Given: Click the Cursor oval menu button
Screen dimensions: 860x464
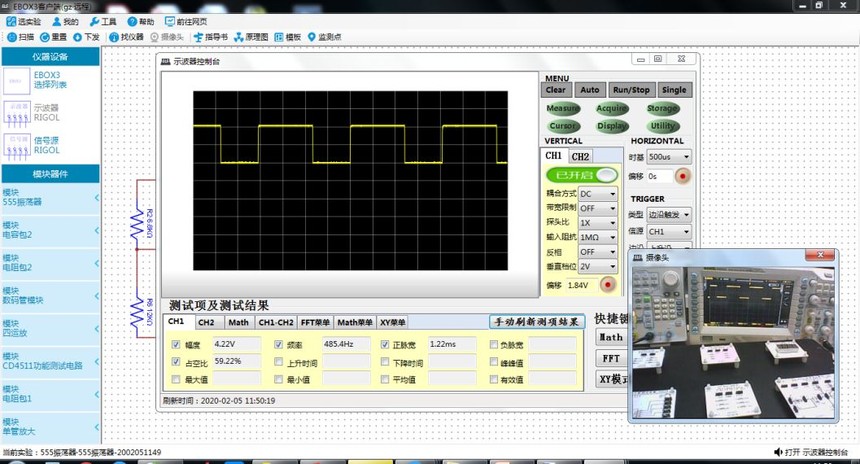Looking at the screenshot, I should 563,126.
